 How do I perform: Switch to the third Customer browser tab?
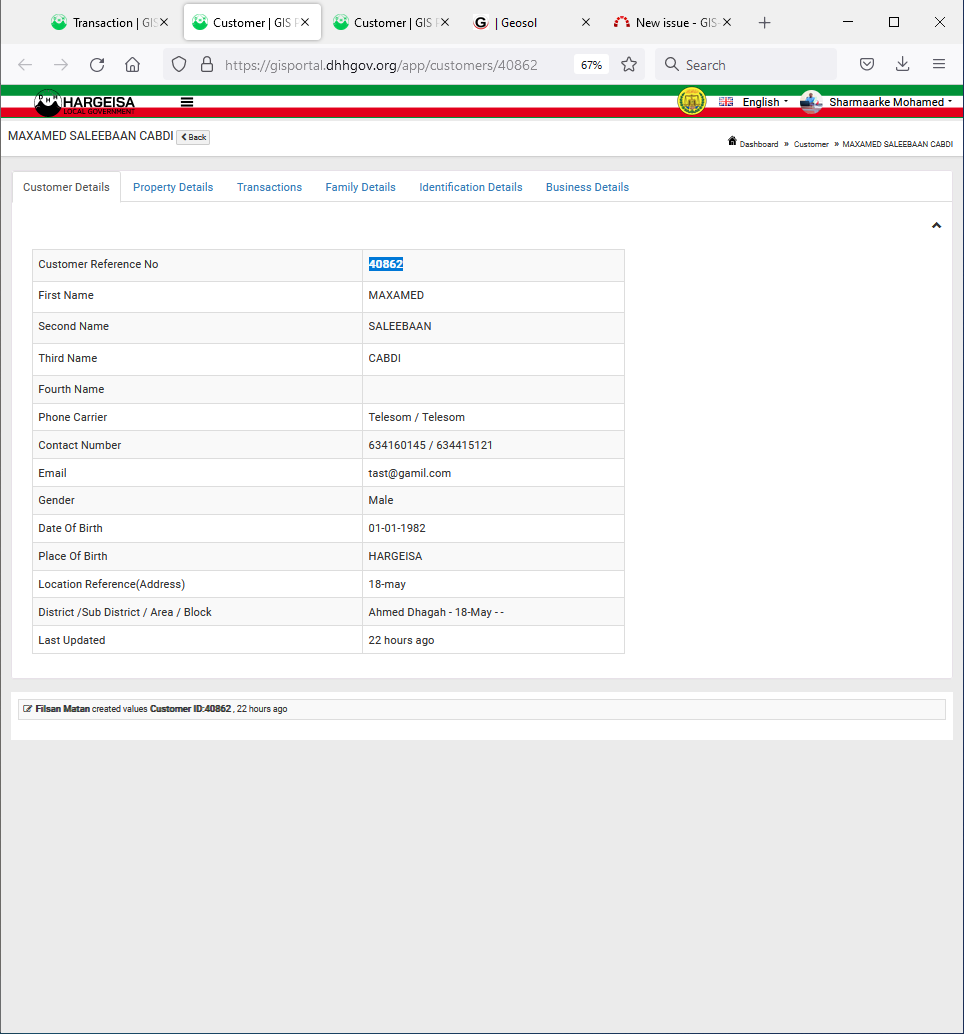(392, 22)
